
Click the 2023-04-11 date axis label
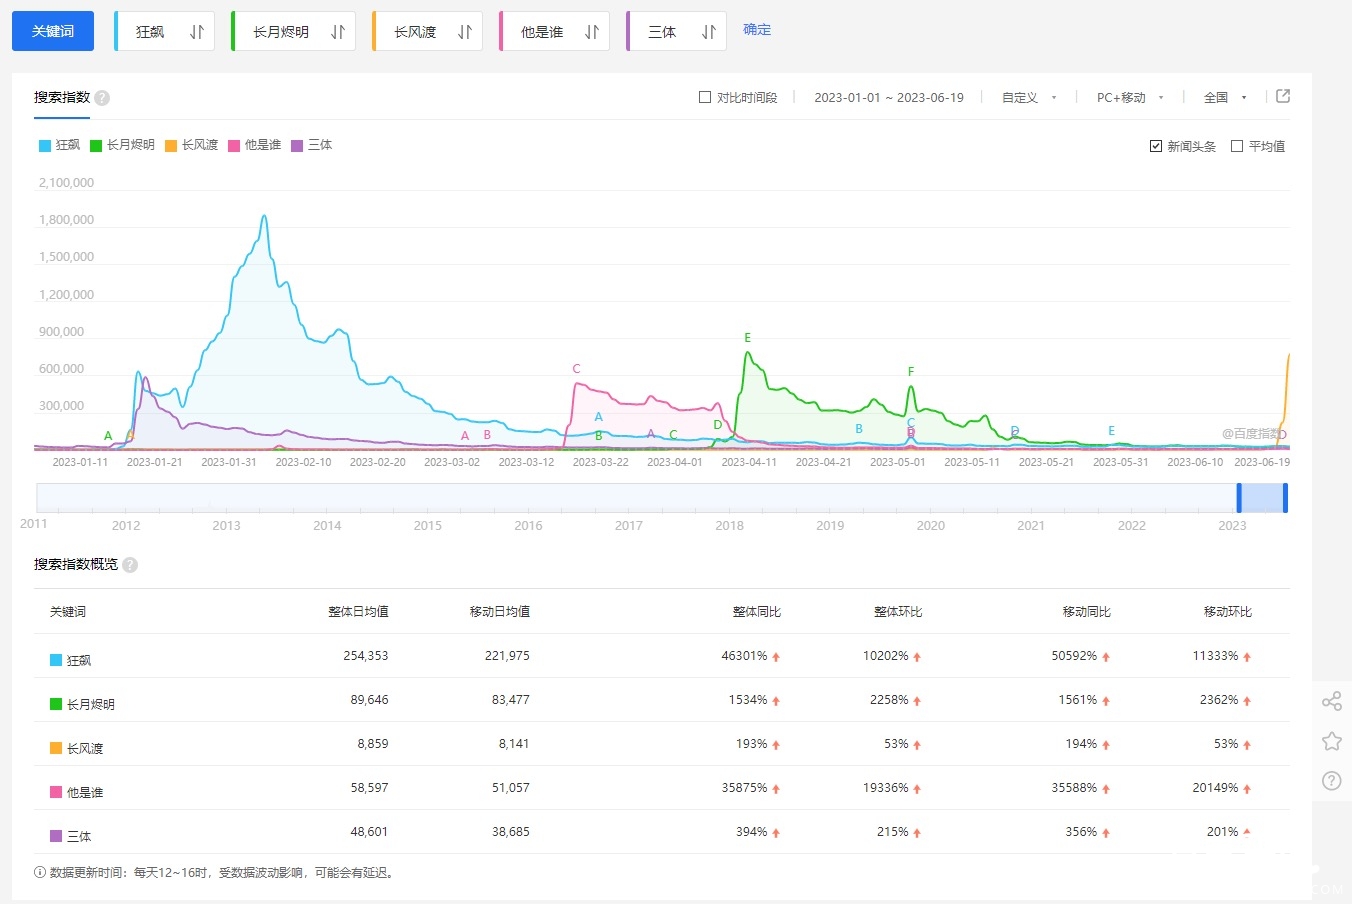point(749,462)
